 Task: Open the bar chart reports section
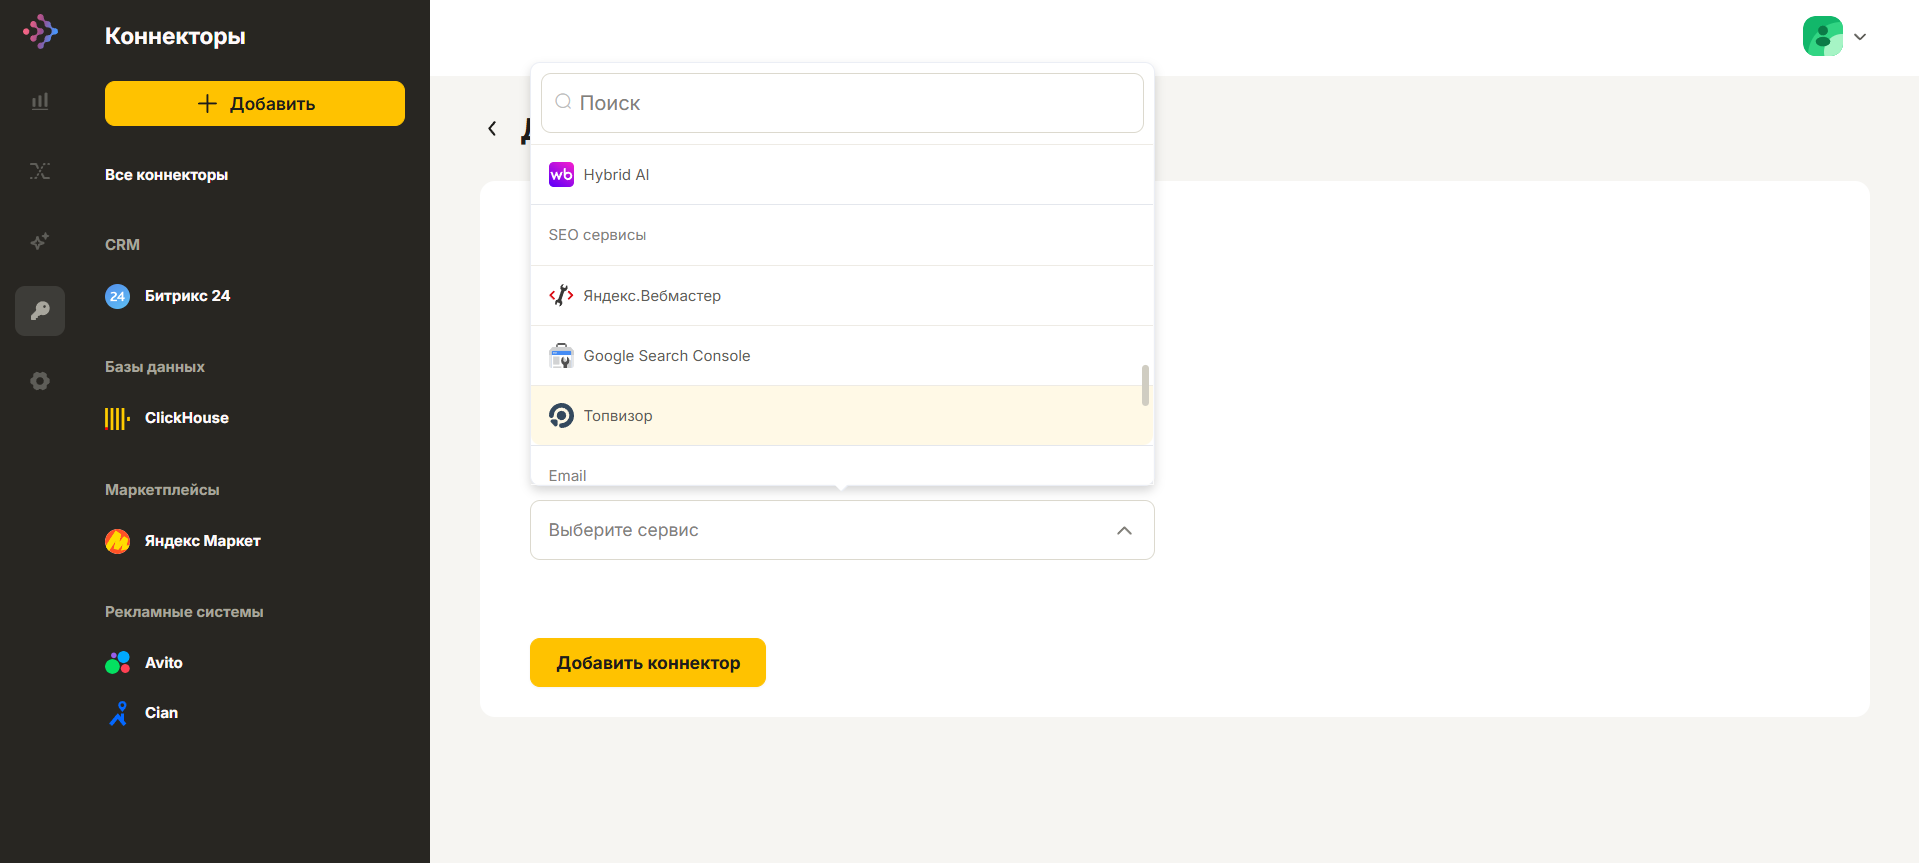40,101
